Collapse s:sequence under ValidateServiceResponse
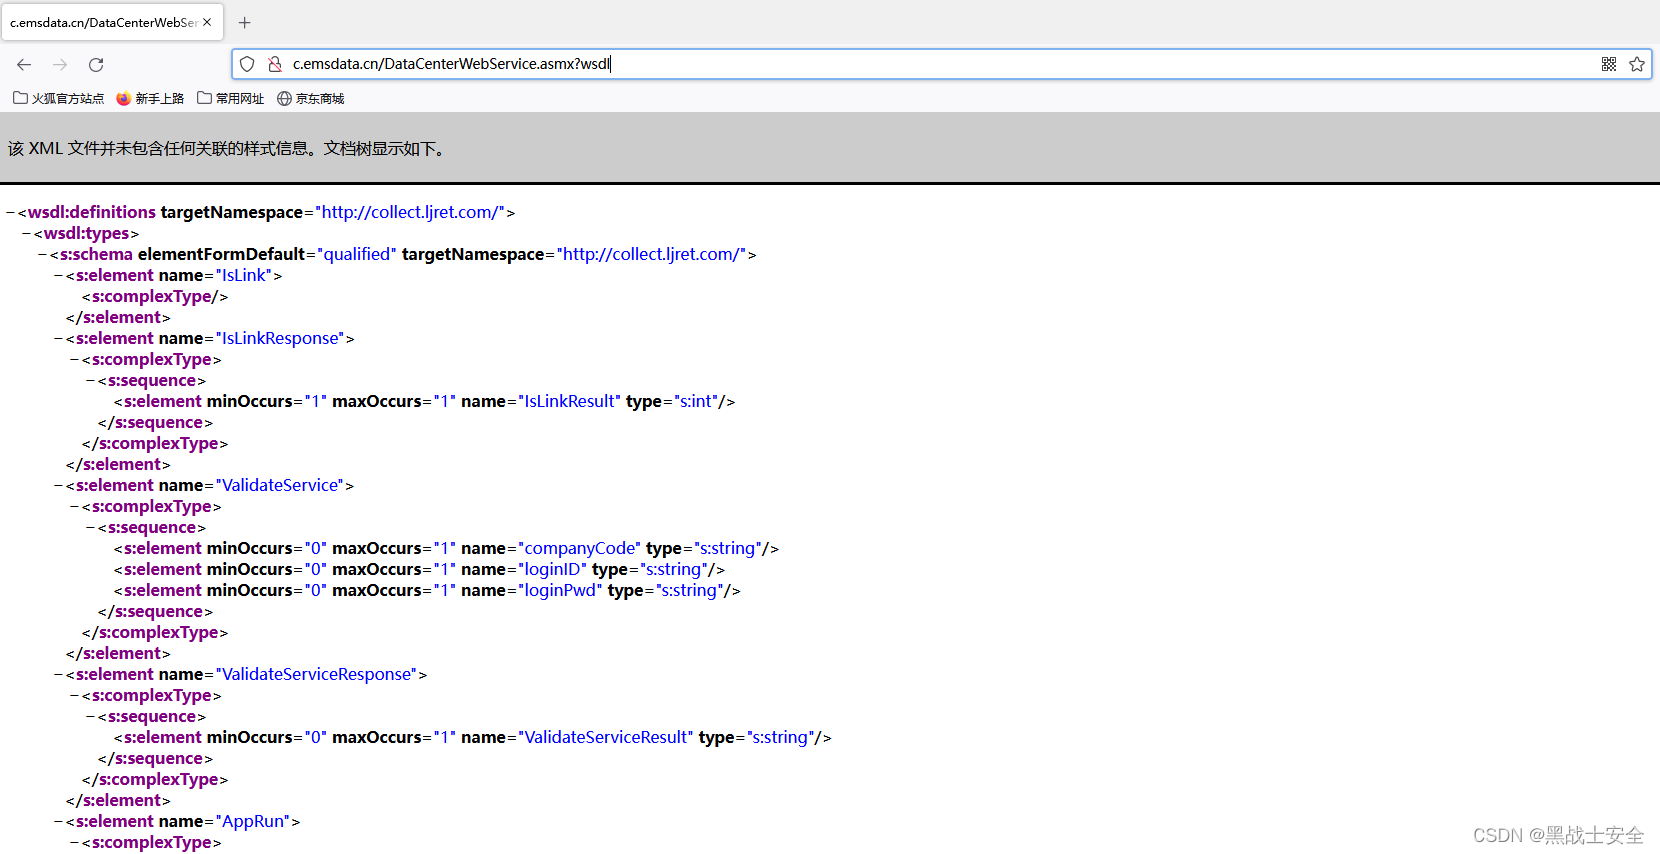 click(x=91, y=716)
